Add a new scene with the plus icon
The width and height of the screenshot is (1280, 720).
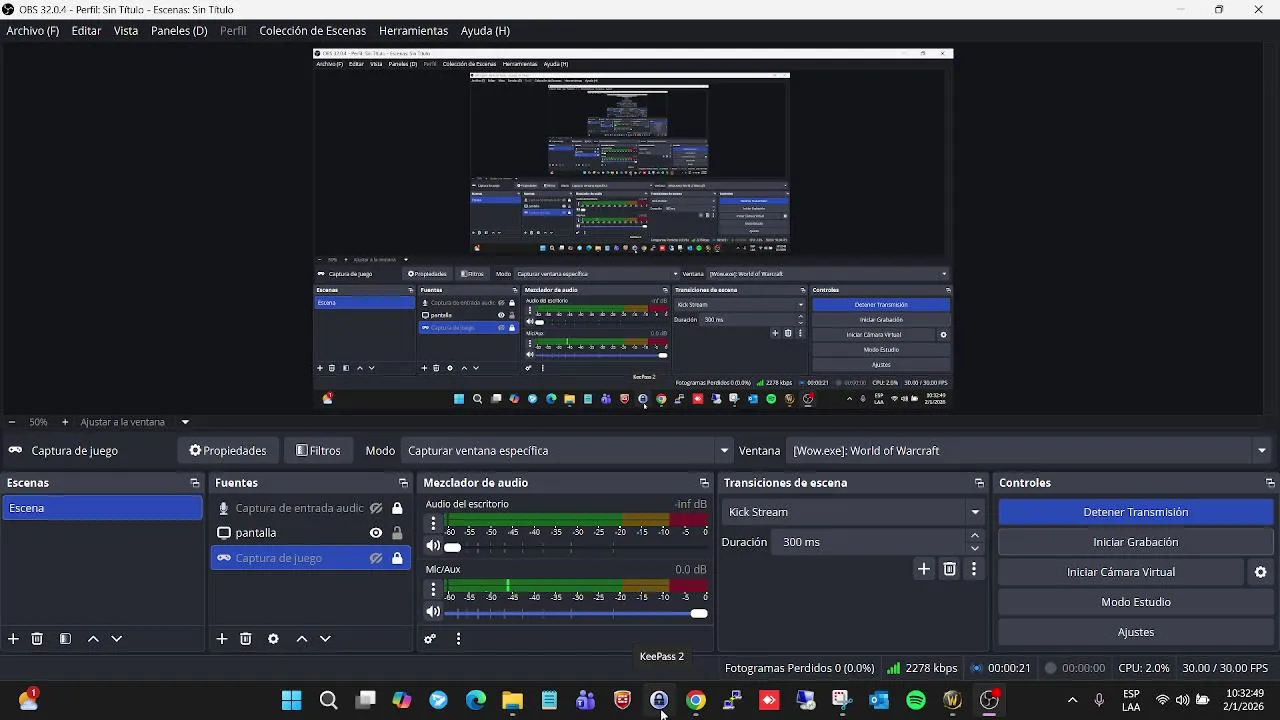click(x=13, y=639)
